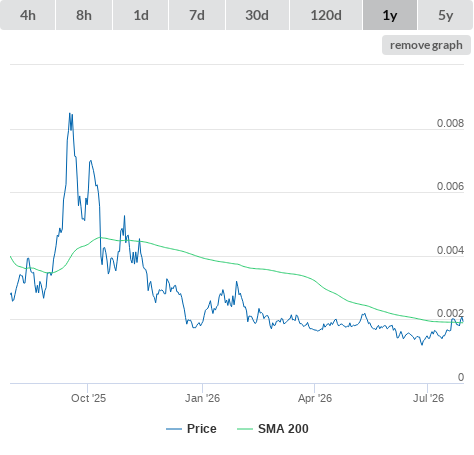Switch to the 30d view
Viewport: 474px width, 455px height.
(257, 15)
